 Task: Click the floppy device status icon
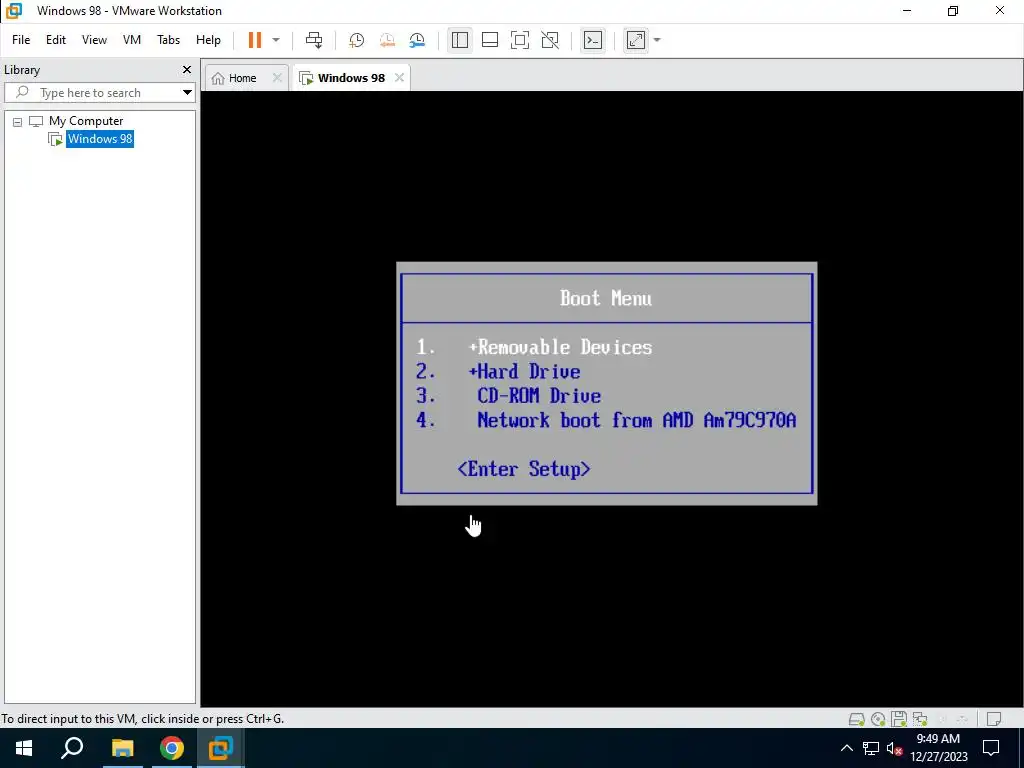899,719
